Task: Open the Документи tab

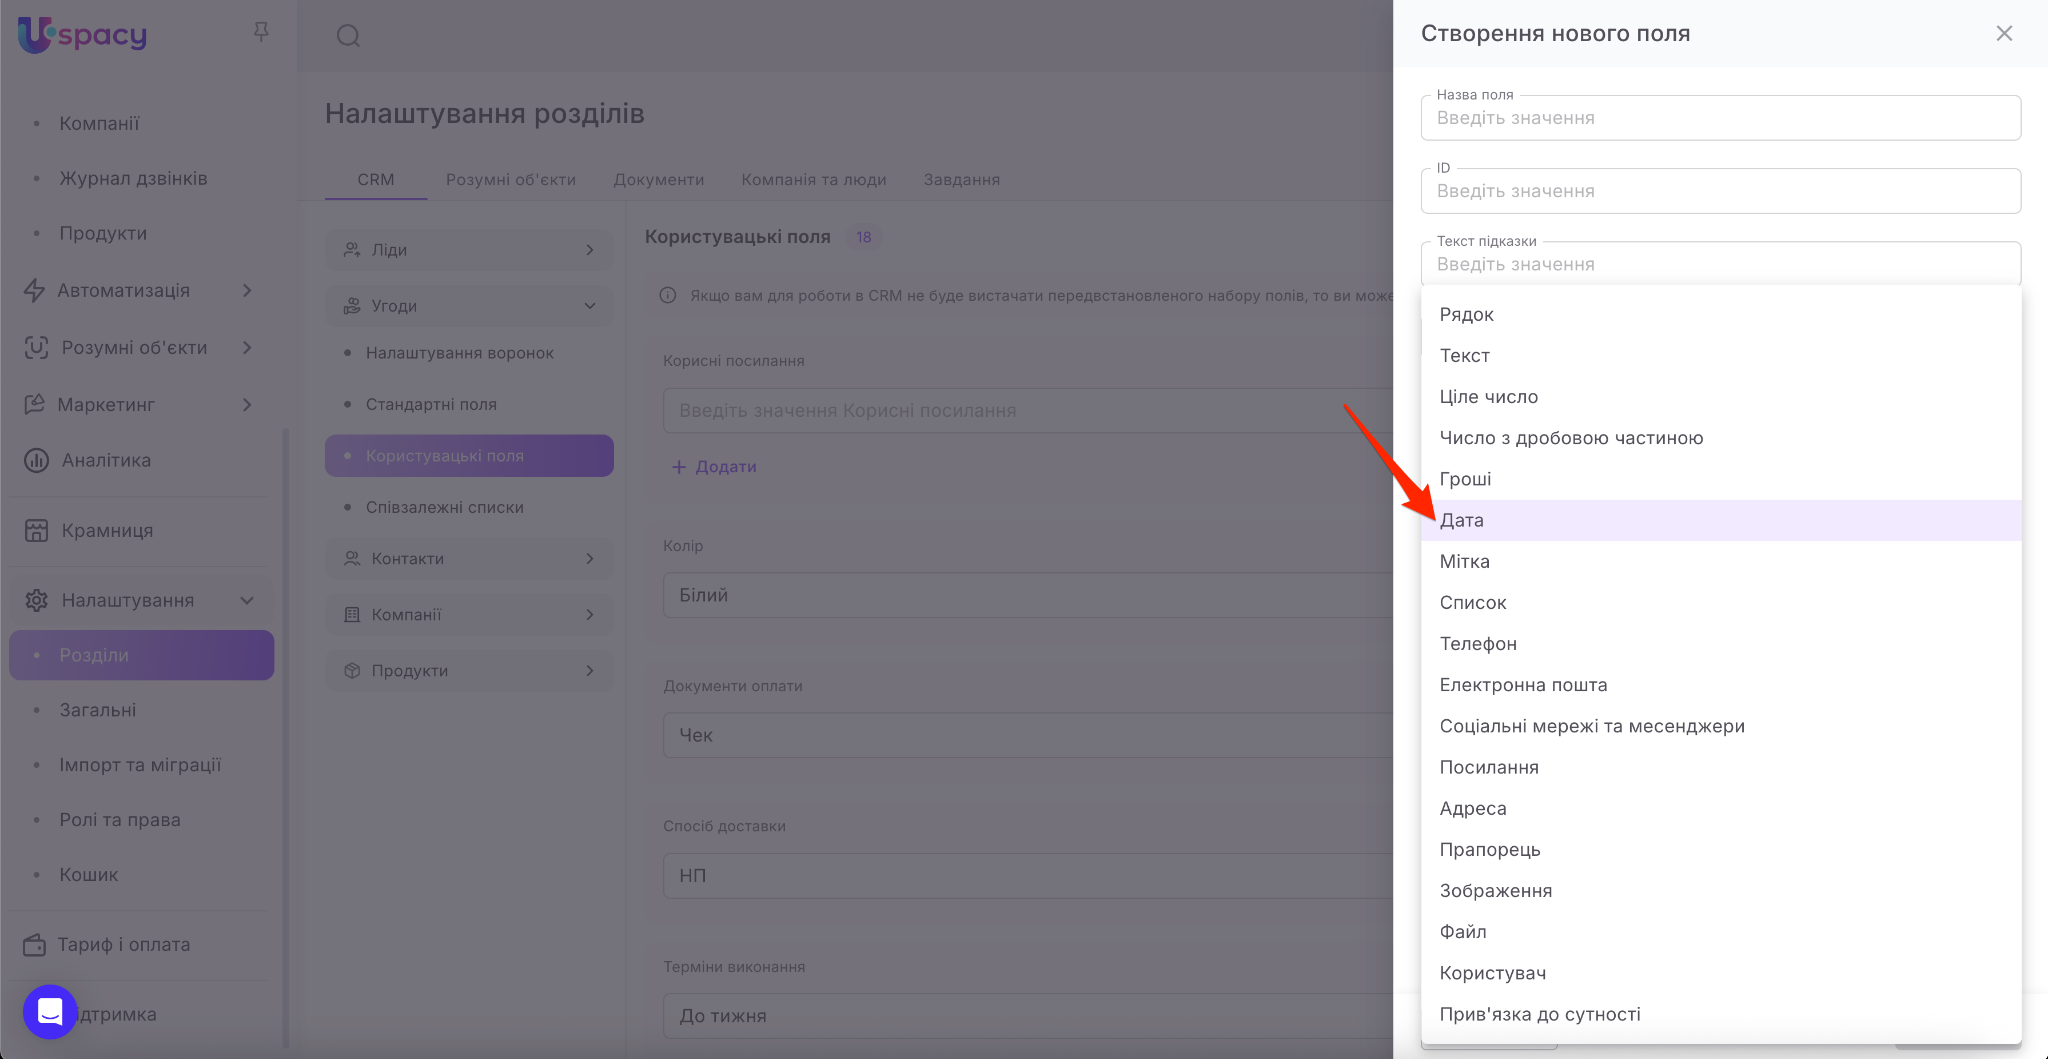Action: pos(658,180)
